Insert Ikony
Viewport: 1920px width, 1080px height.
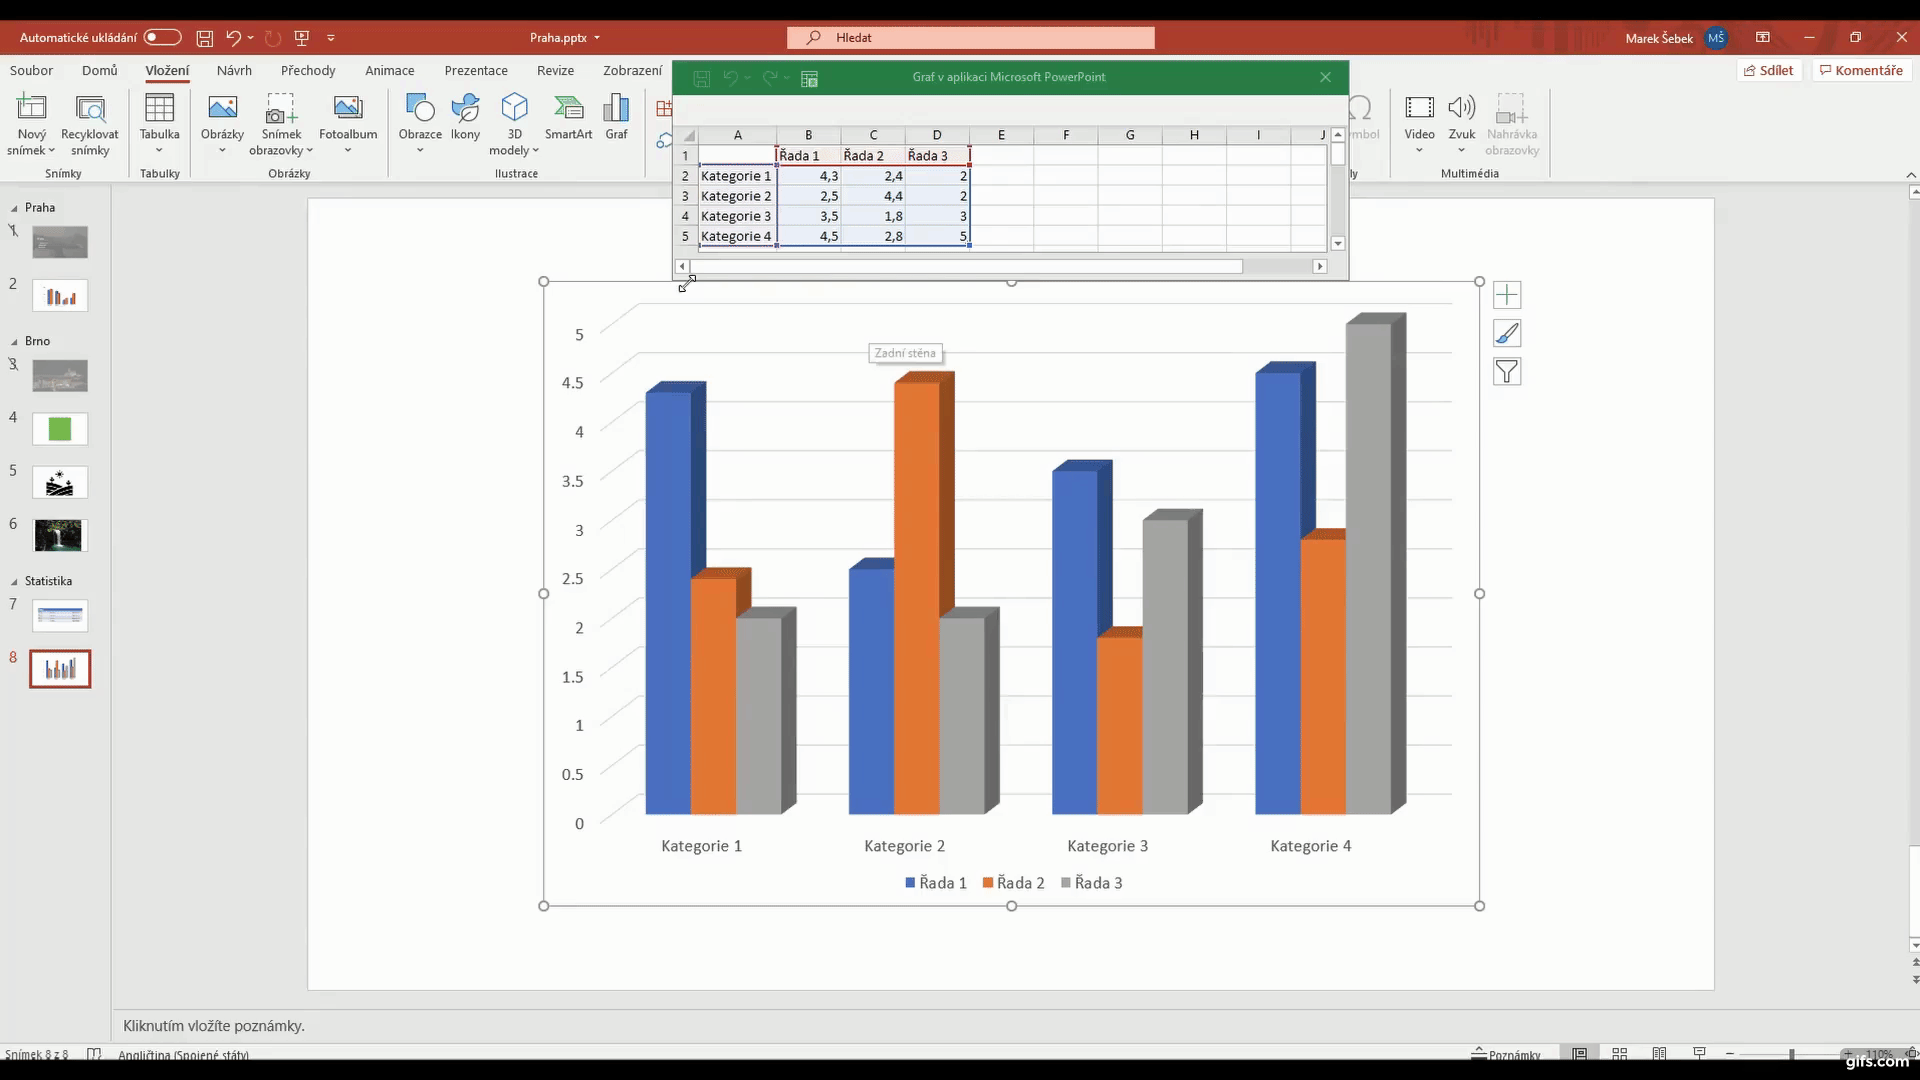coord(466,118)
